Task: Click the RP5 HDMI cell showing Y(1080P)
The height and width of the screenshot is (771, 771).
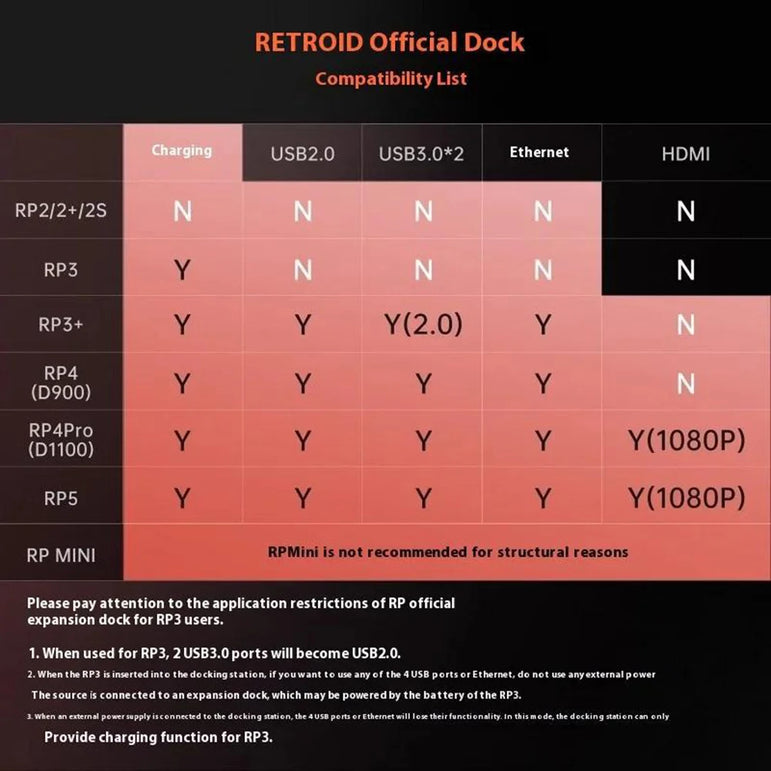Action: point(686,497)
